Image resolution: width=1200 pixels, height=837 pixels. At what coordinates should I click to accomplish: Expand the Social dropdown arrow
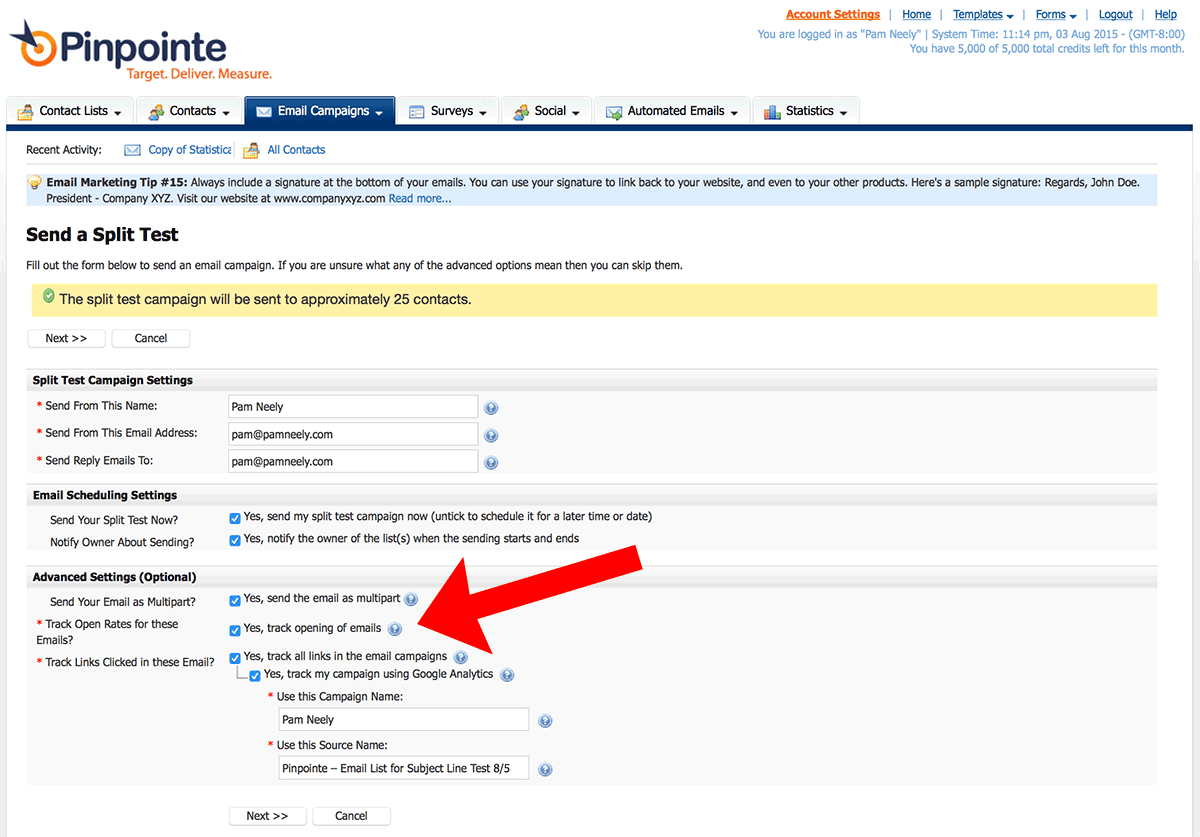click(576, 114)
